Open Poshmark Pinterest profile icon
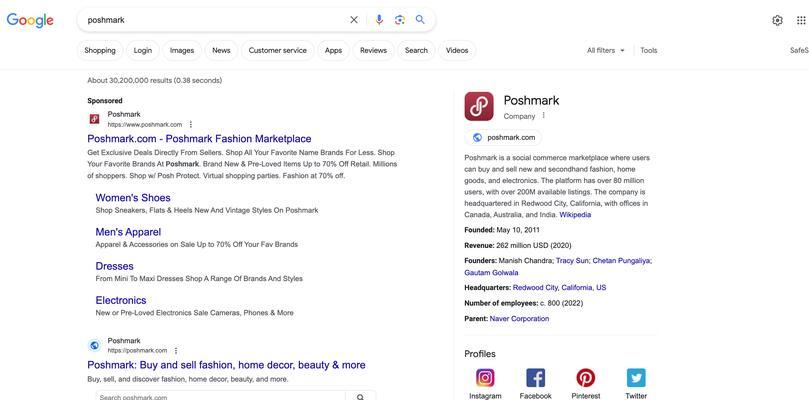Image resolution: width=809 pixels, height=400 pixels. click(586, 378)
